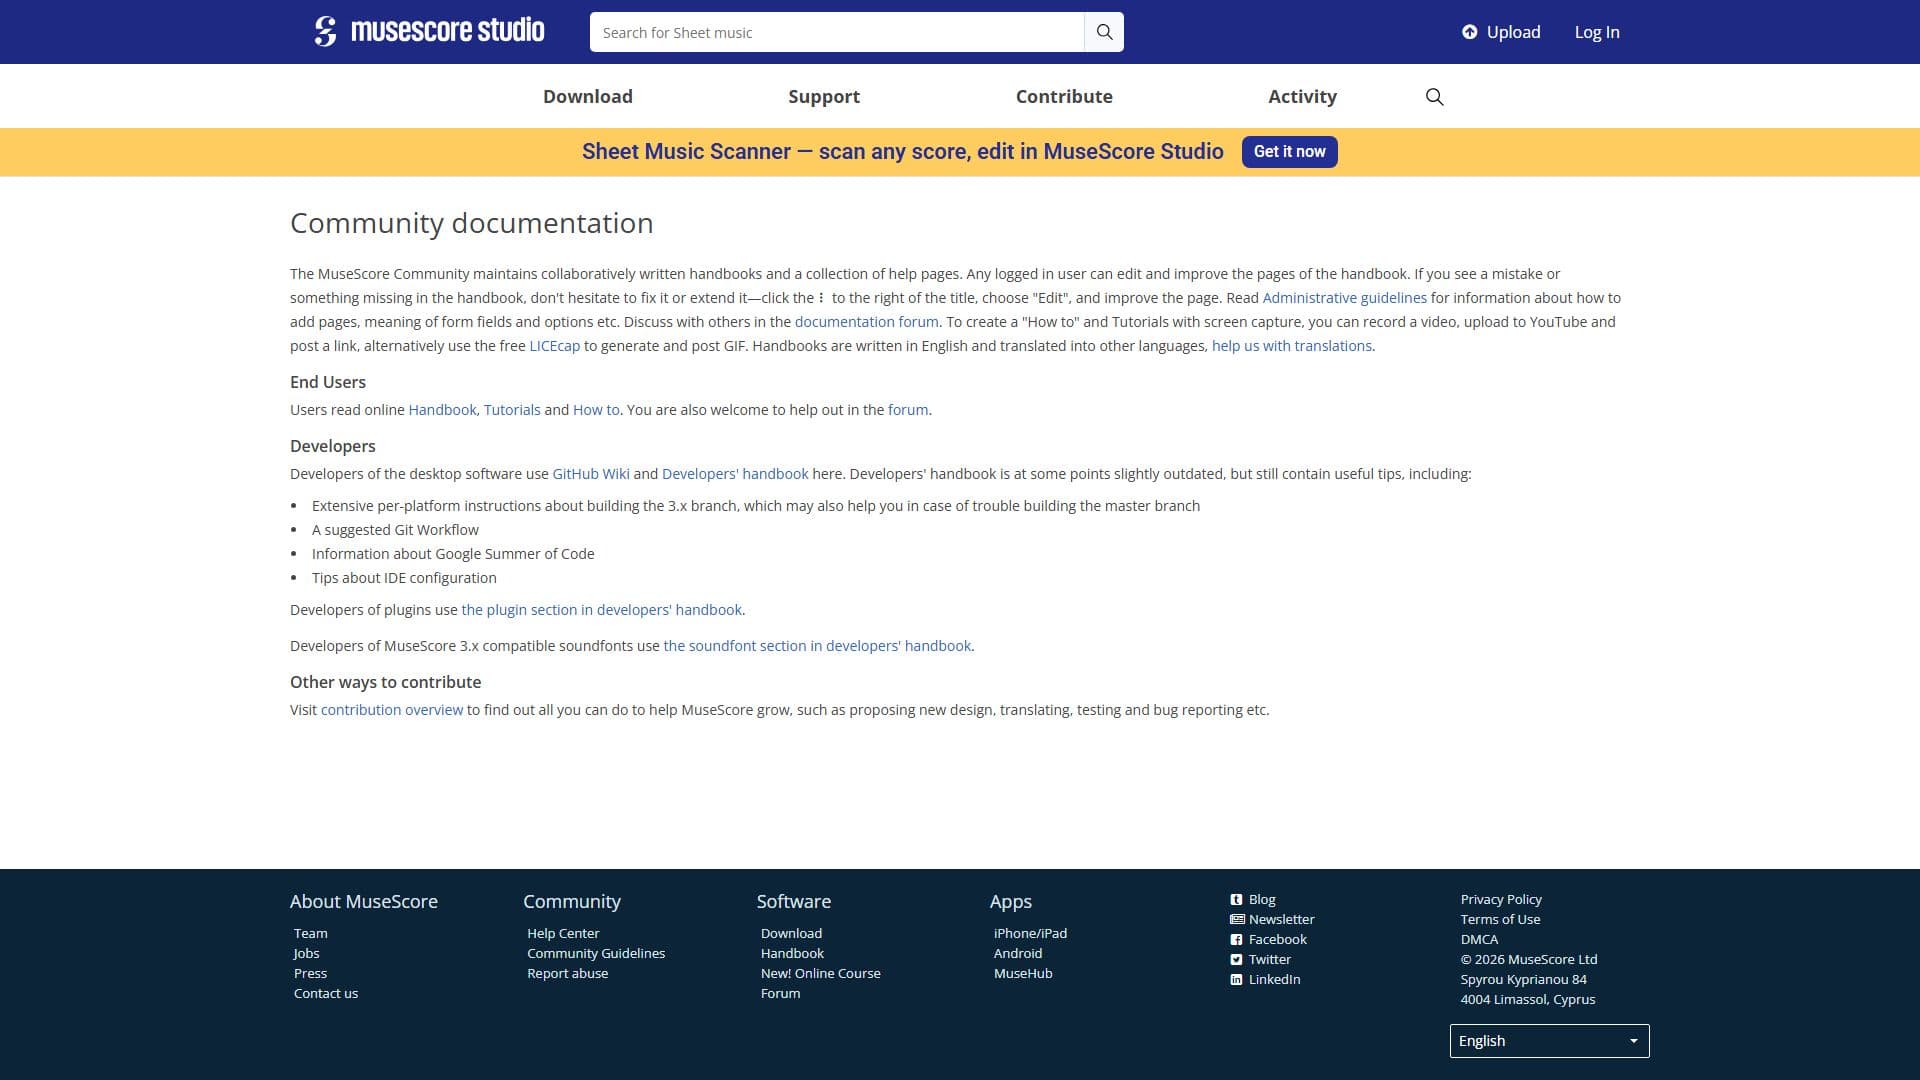Click Community Guidelines in the footer
The height and width of the screenshot is (1080, 1920).
click(x=596, y=953)
